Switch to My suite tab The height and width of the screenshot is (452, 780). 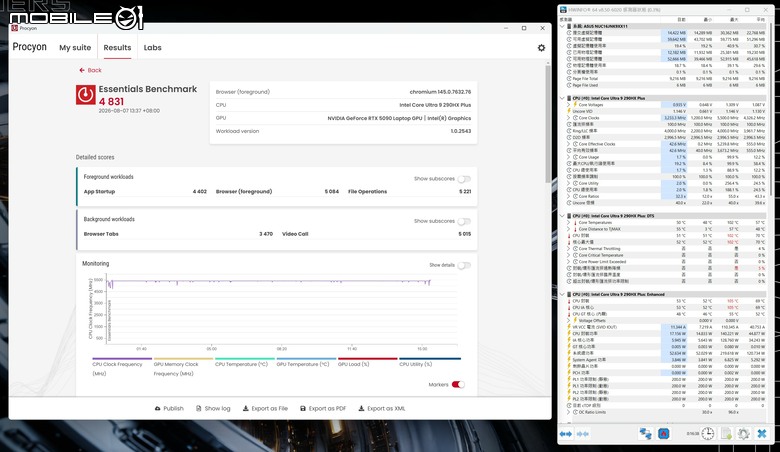coord(75,48)
